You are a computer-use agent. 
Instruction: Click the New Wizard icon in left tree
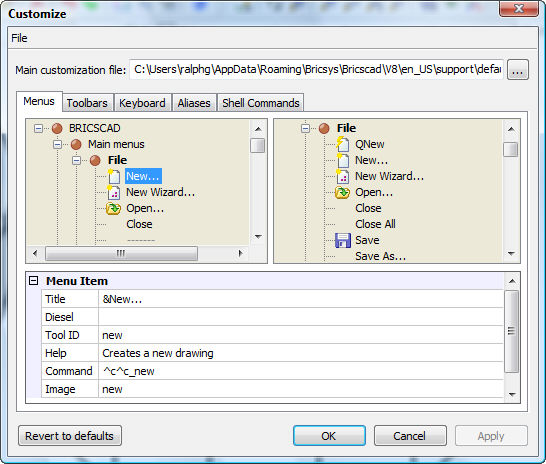click(x=114, y=192)
